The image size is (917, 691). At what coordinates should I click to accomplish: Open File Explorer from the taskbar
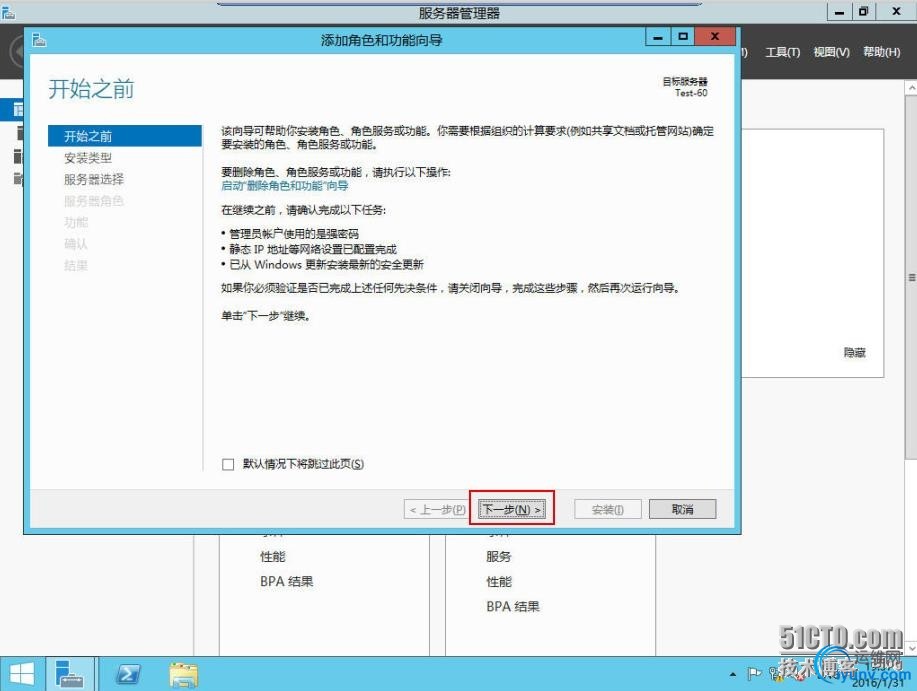[x=184, y=674]
